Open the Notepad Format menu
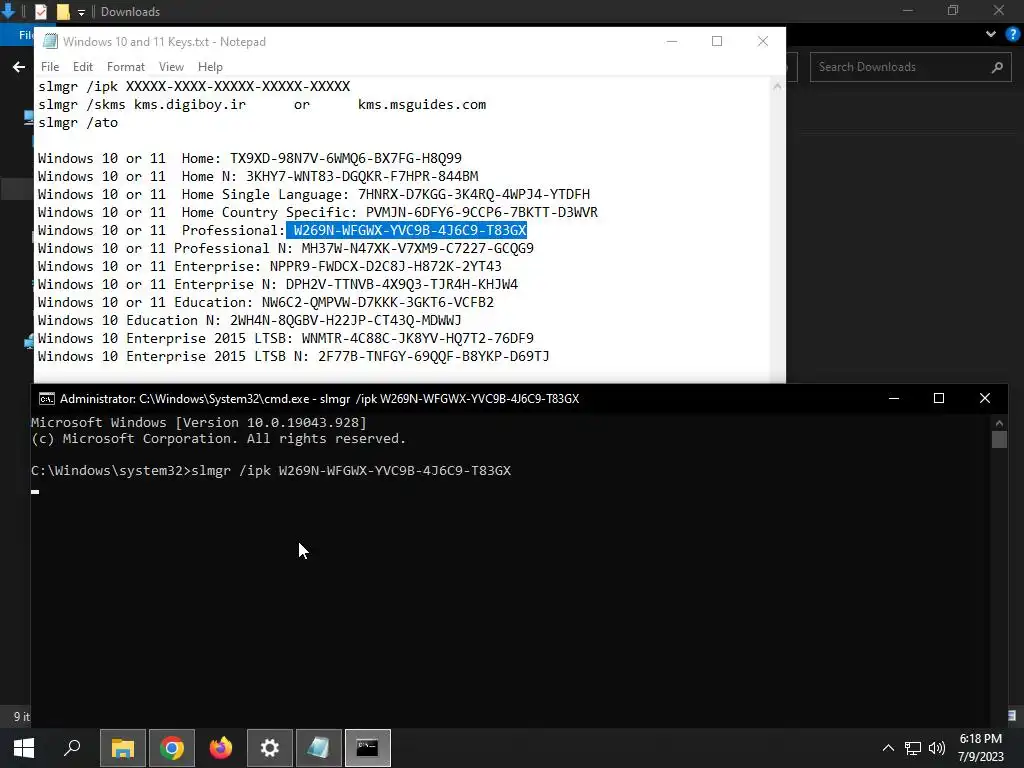The height and width of the screenshot is (768, 1024). [125, 67]
